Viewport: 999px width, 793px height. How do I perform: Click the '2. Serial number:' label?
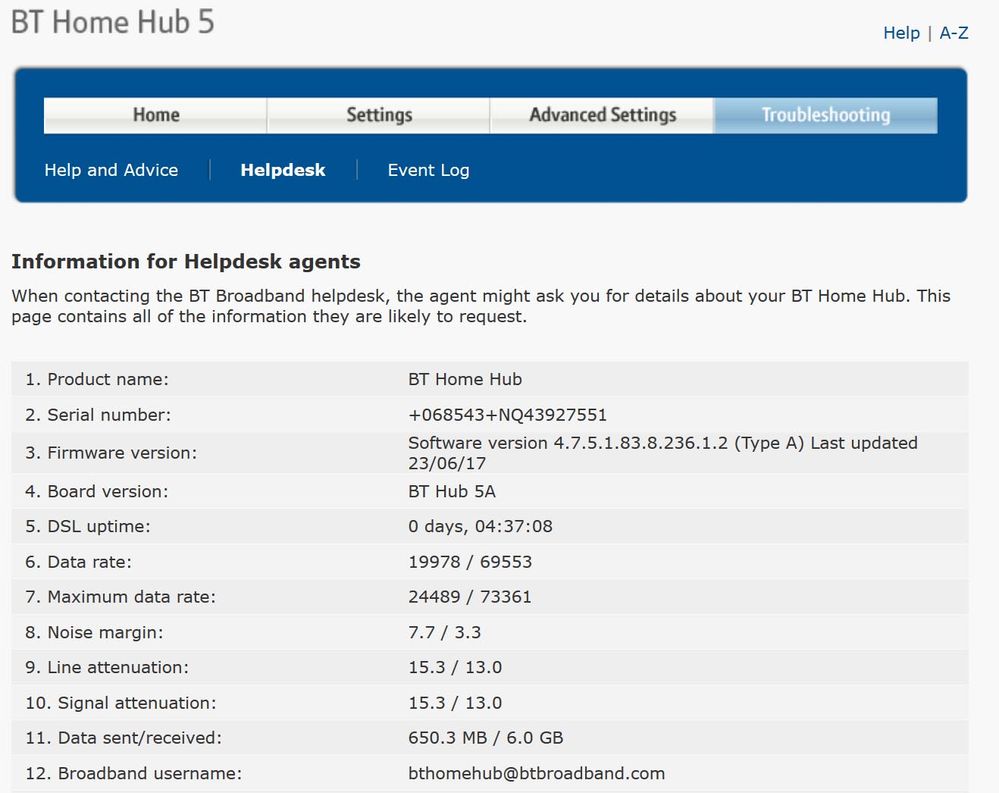pos(98,415)
